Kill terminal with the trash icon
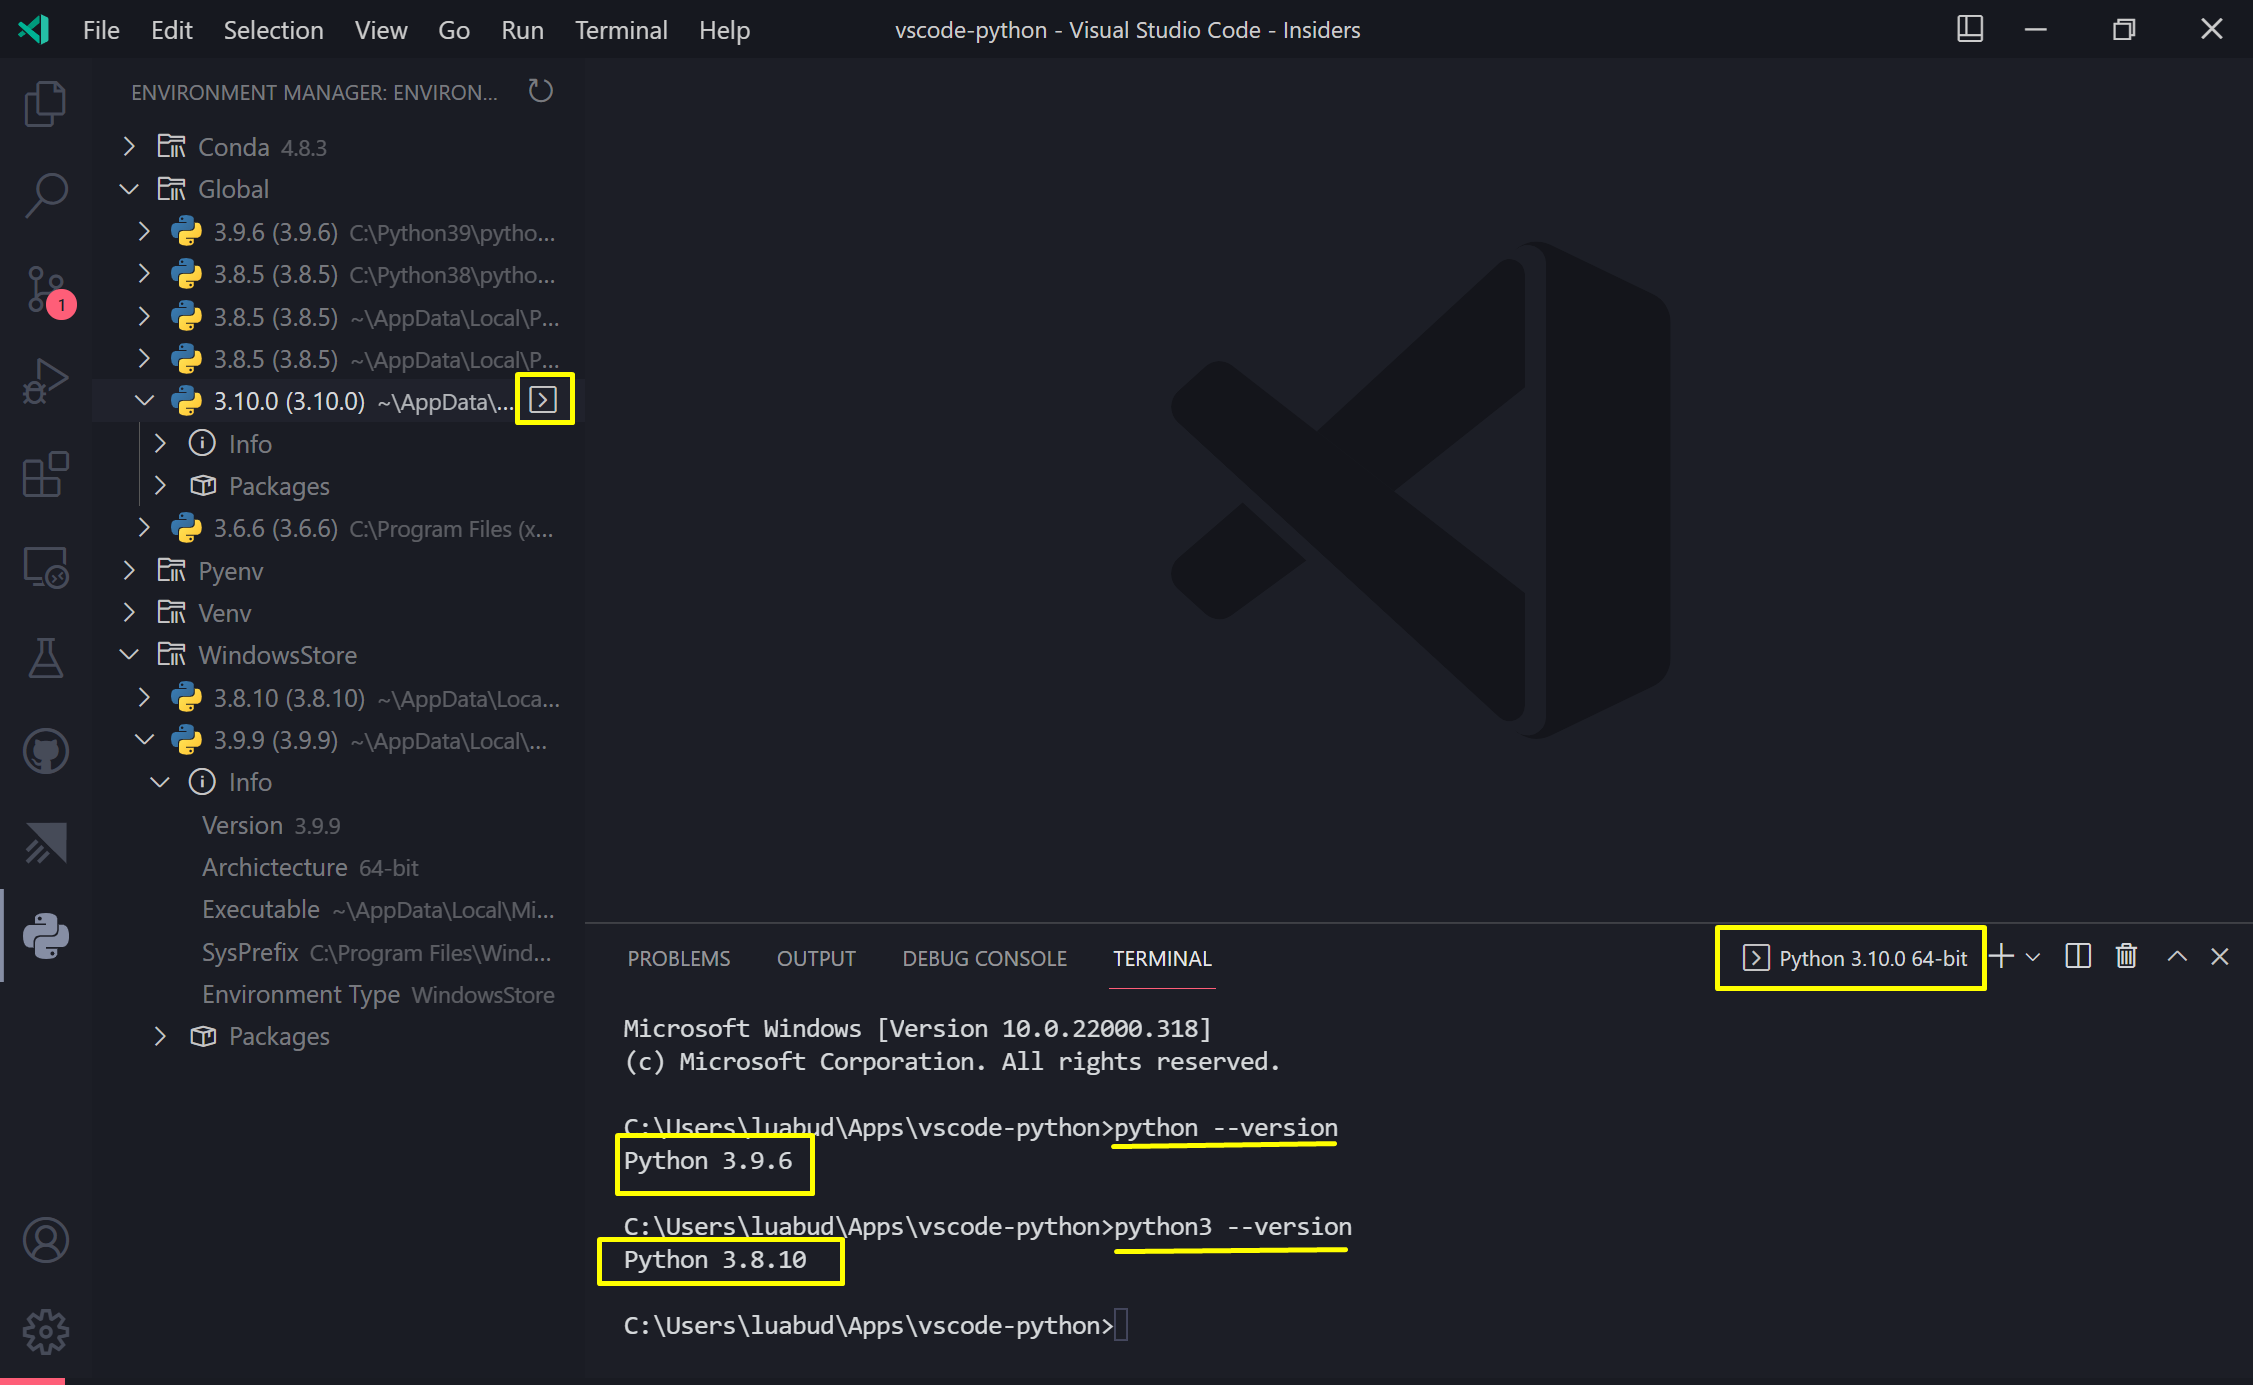 point(2126,957)
